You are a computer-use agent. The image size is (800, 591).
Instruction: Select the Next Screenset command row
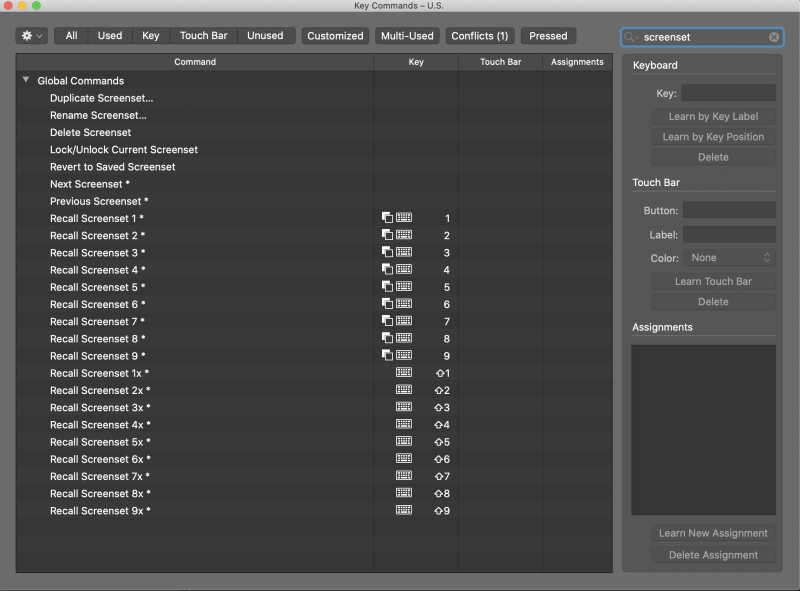[90, 184]
